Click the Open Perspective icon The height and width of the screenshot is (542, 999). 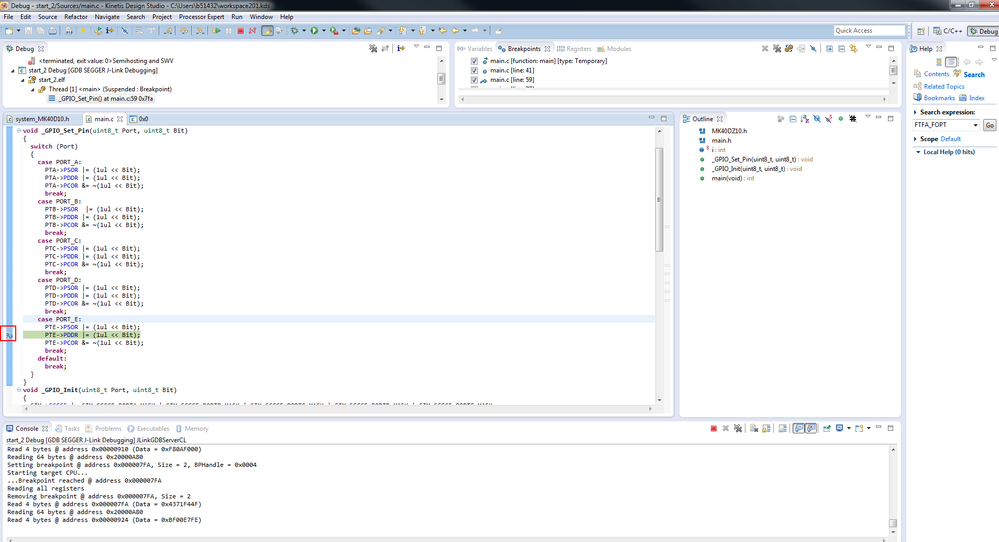click(x=921, y=31)
